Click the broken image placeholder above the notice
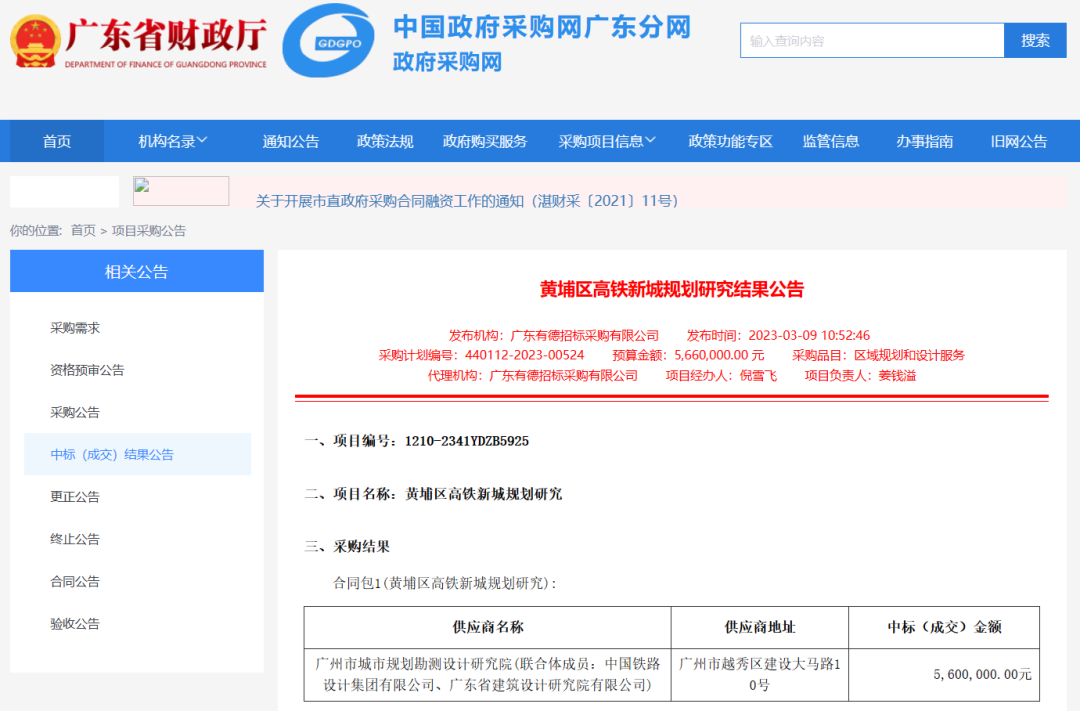The height and width of the screenshot is (711, 1080). click(x=180, y=190)
